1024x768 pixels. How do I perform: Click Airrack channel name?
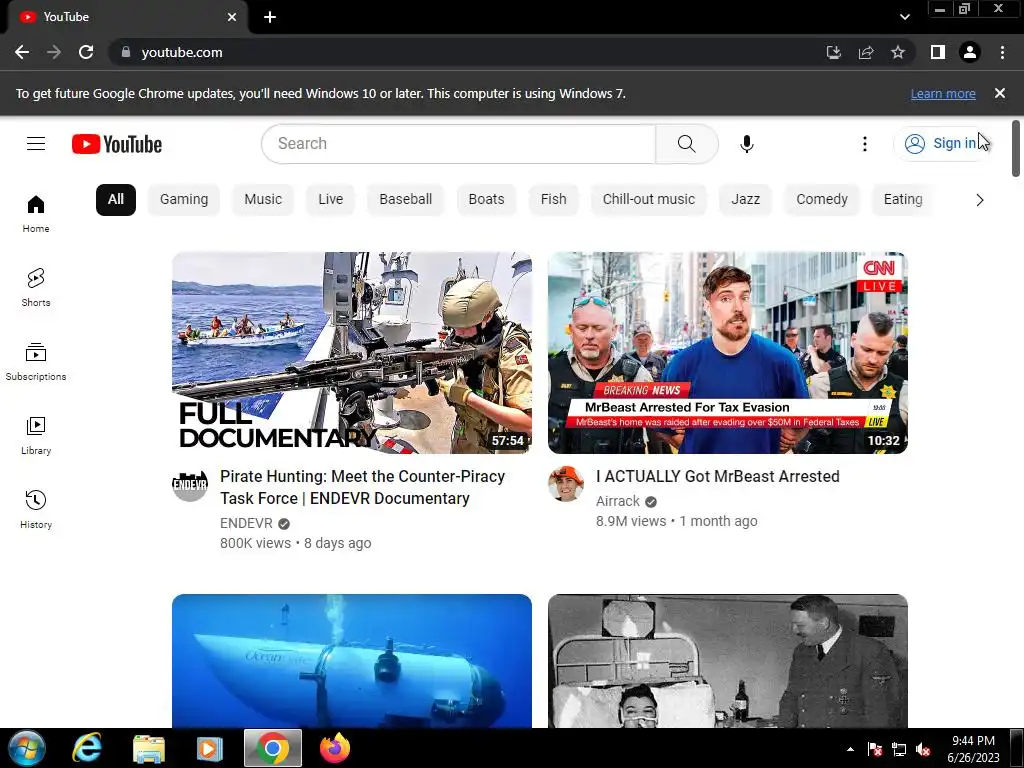pos(618,502)
